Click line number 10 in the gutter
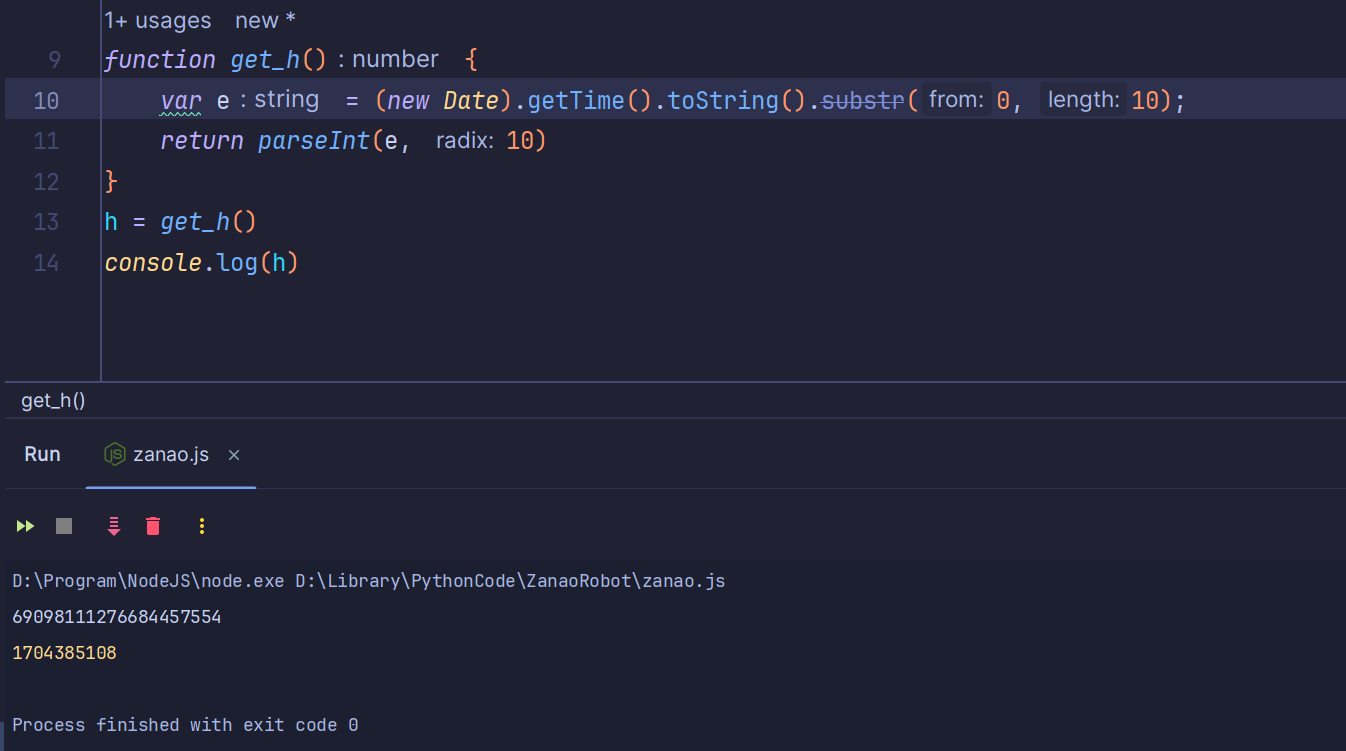The height and width of the screenshot is (751, 1346). (46, 101)
